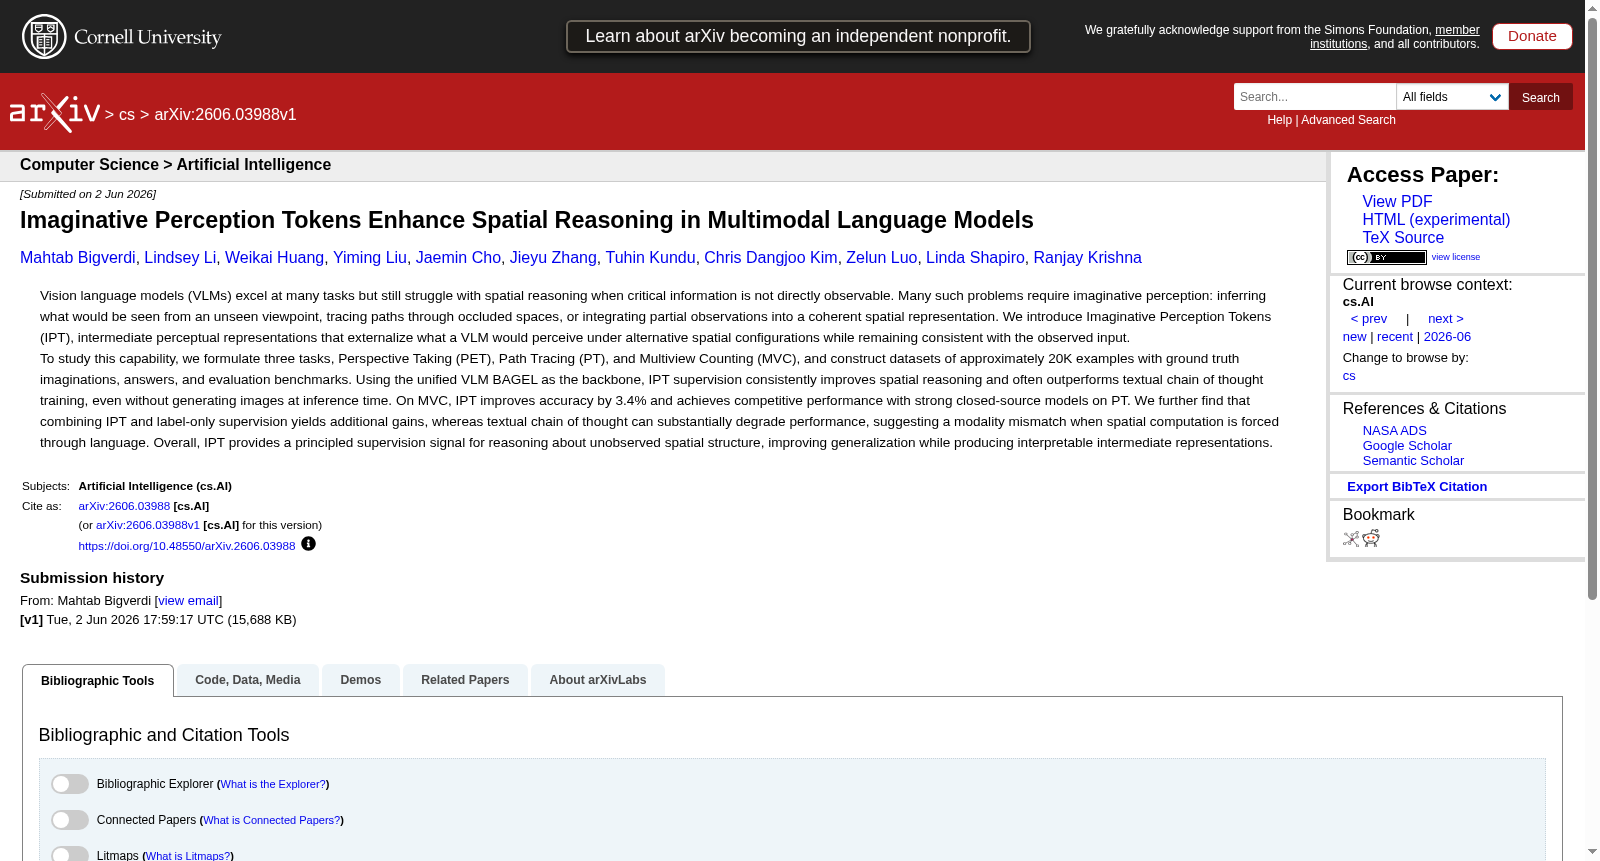Open HTML (experimental) link
Viewport: 1600px width, 861px height.
coord(1436,220)
